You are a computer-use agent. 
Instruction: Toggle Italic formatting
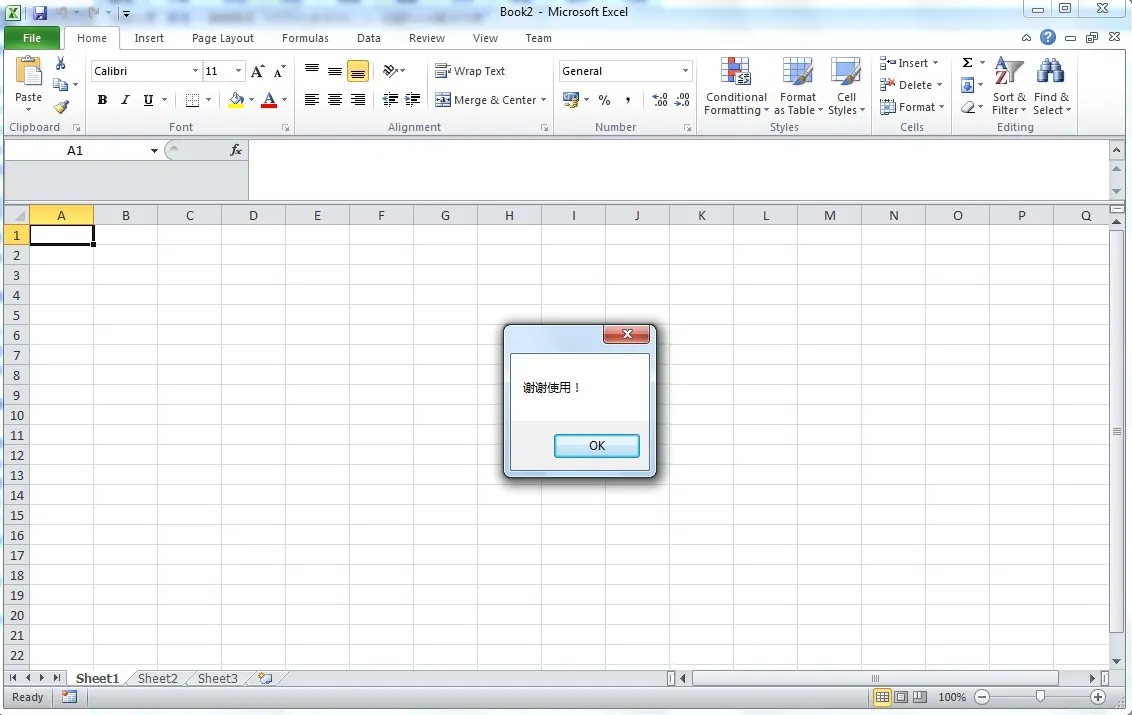(125, 100)
